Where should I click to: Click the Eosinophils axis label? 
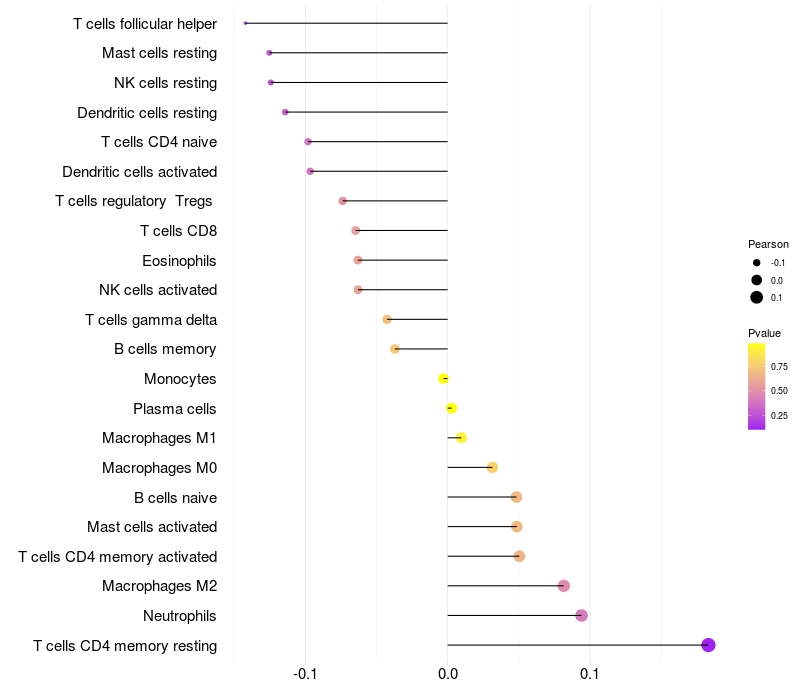pyautogui.click(x=179, y=261)
